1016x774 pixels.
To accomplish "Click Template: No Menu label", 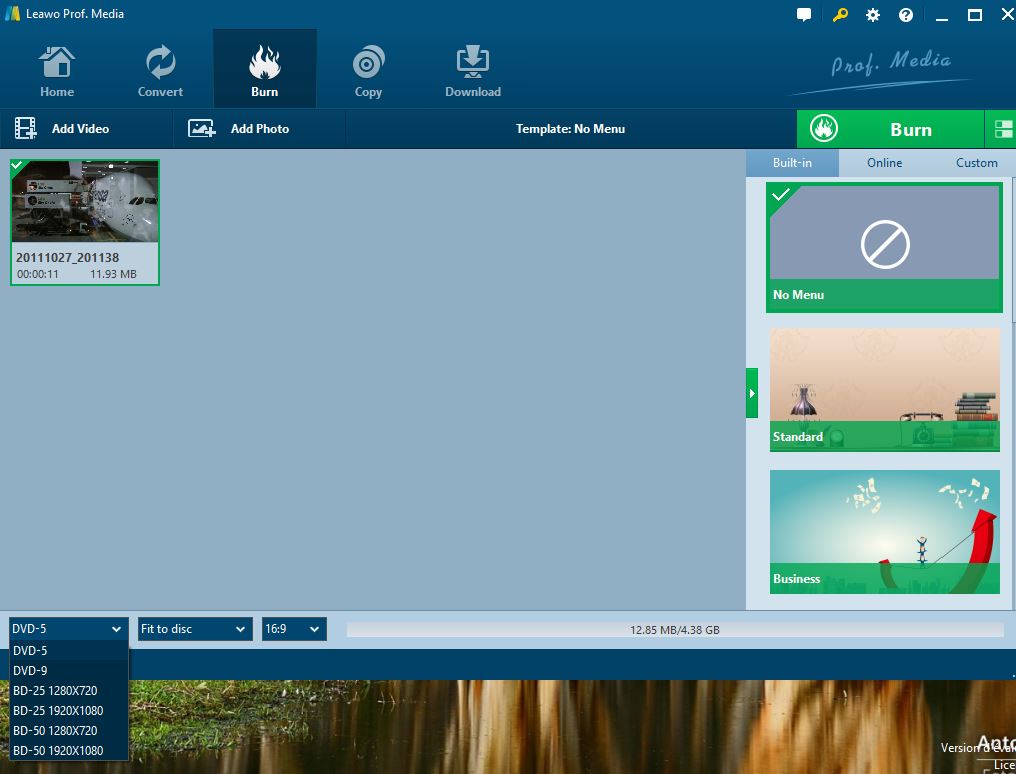I will click(x=570, y=129).
